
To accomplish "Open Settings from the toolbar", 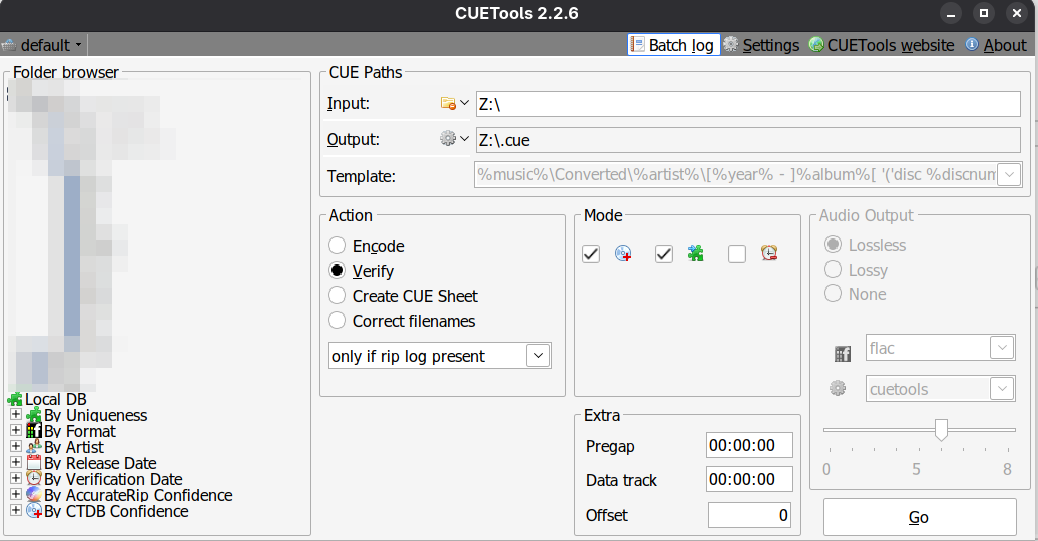I will [x=761, y=45].
